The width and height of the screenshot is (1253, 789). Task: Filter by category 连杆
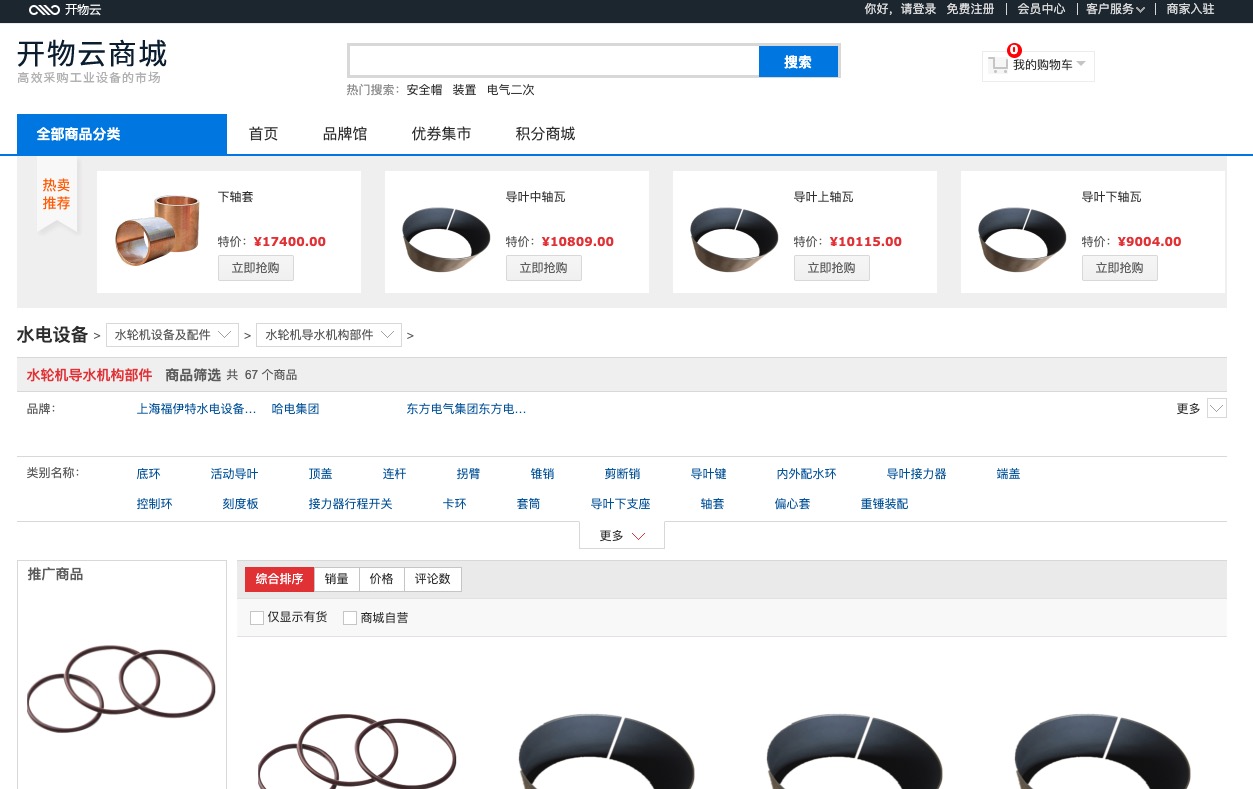click(395, 474)
